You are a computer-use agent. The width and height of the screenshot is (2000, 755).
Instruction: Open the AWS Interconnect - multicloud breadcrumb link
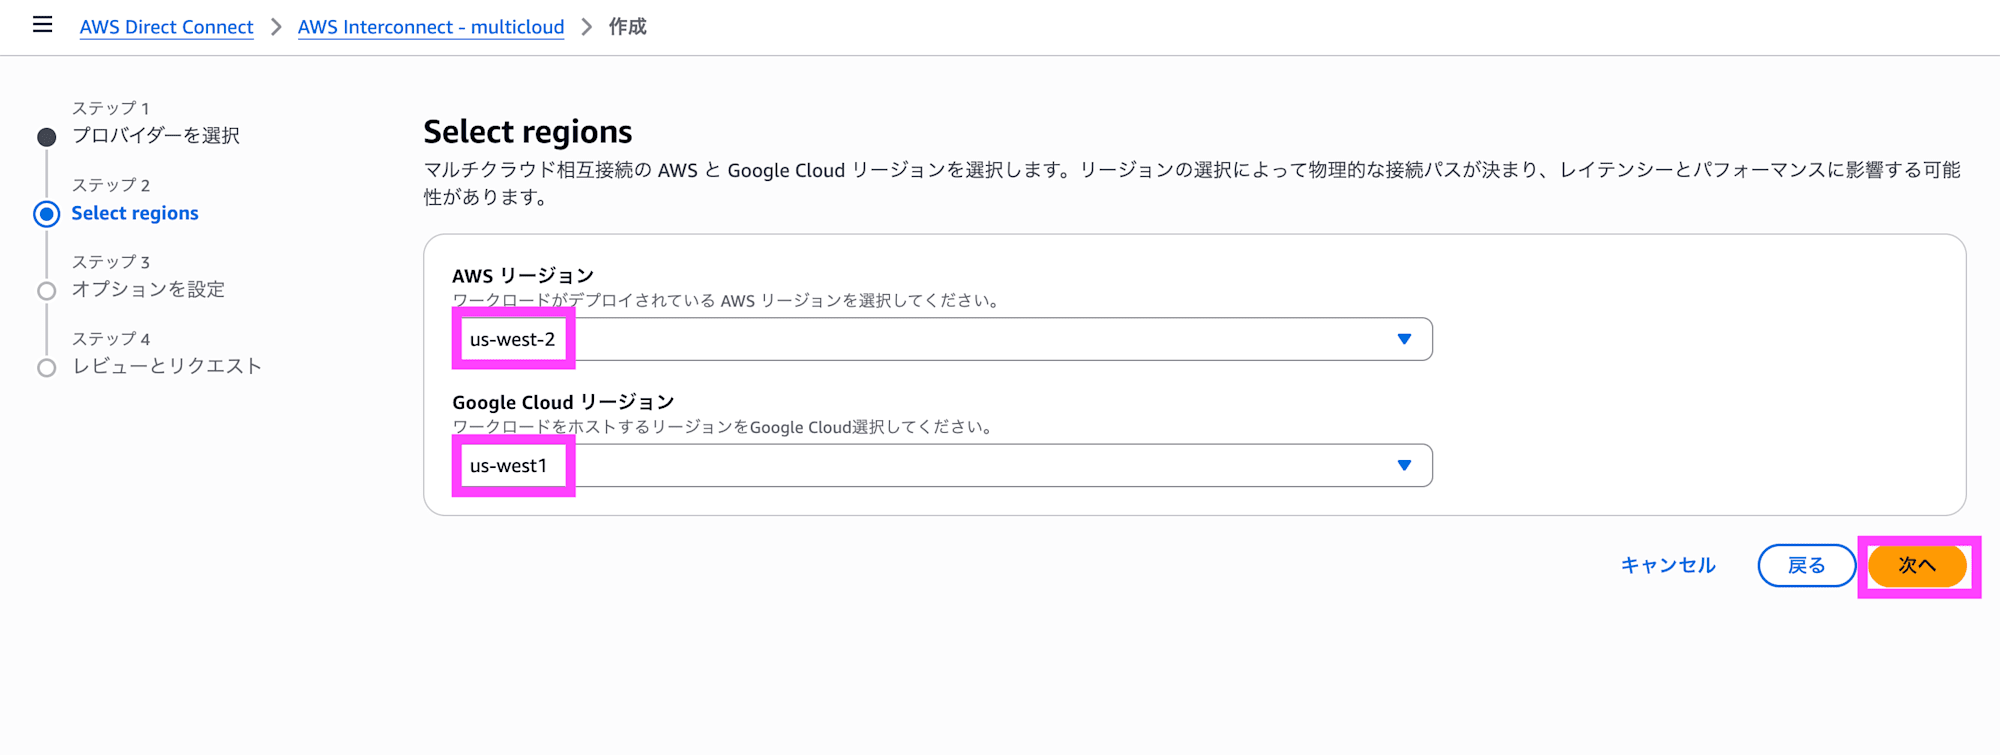431,27
